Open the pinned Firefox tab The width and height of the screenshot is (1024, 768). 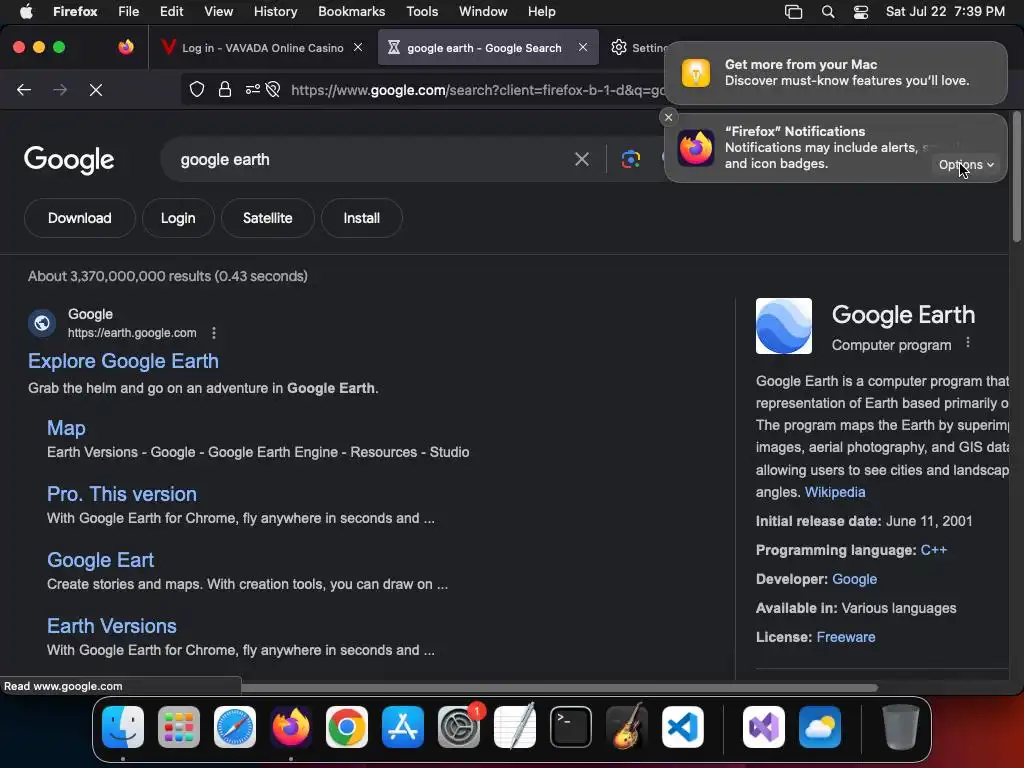[126, 47]
